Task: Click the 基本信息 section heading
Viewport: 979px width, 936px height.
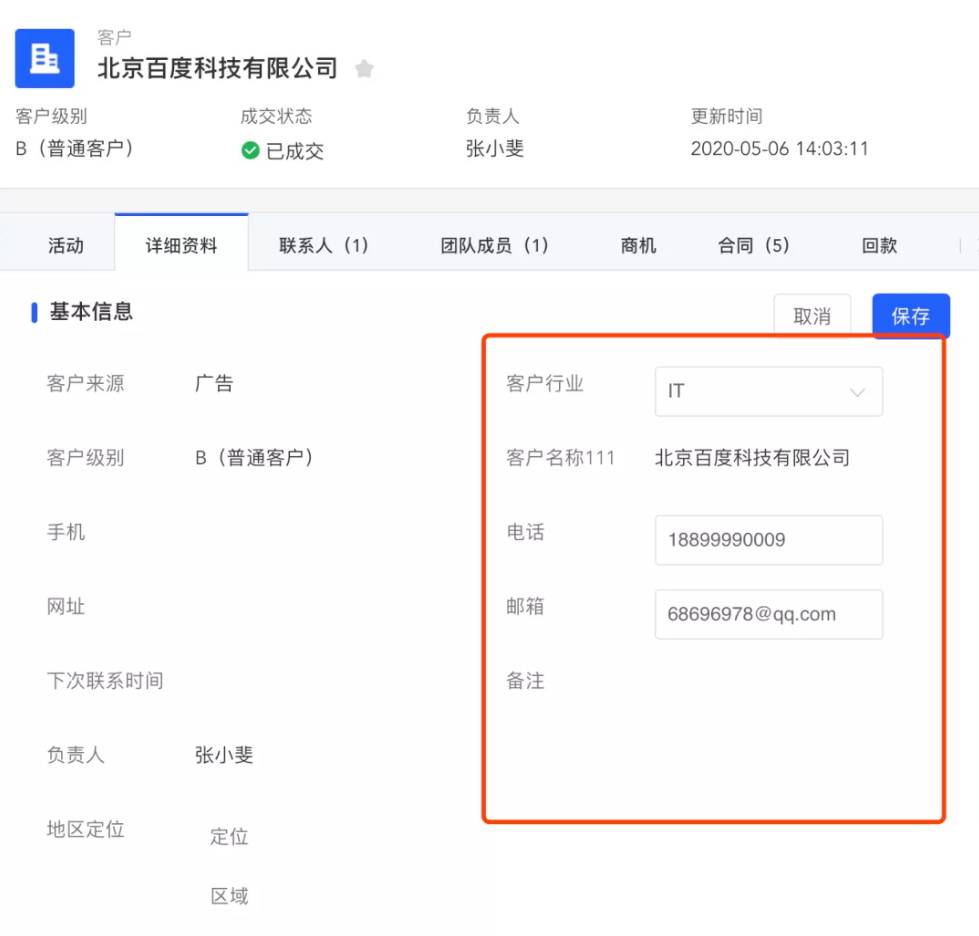Action: tap(91, 311)
